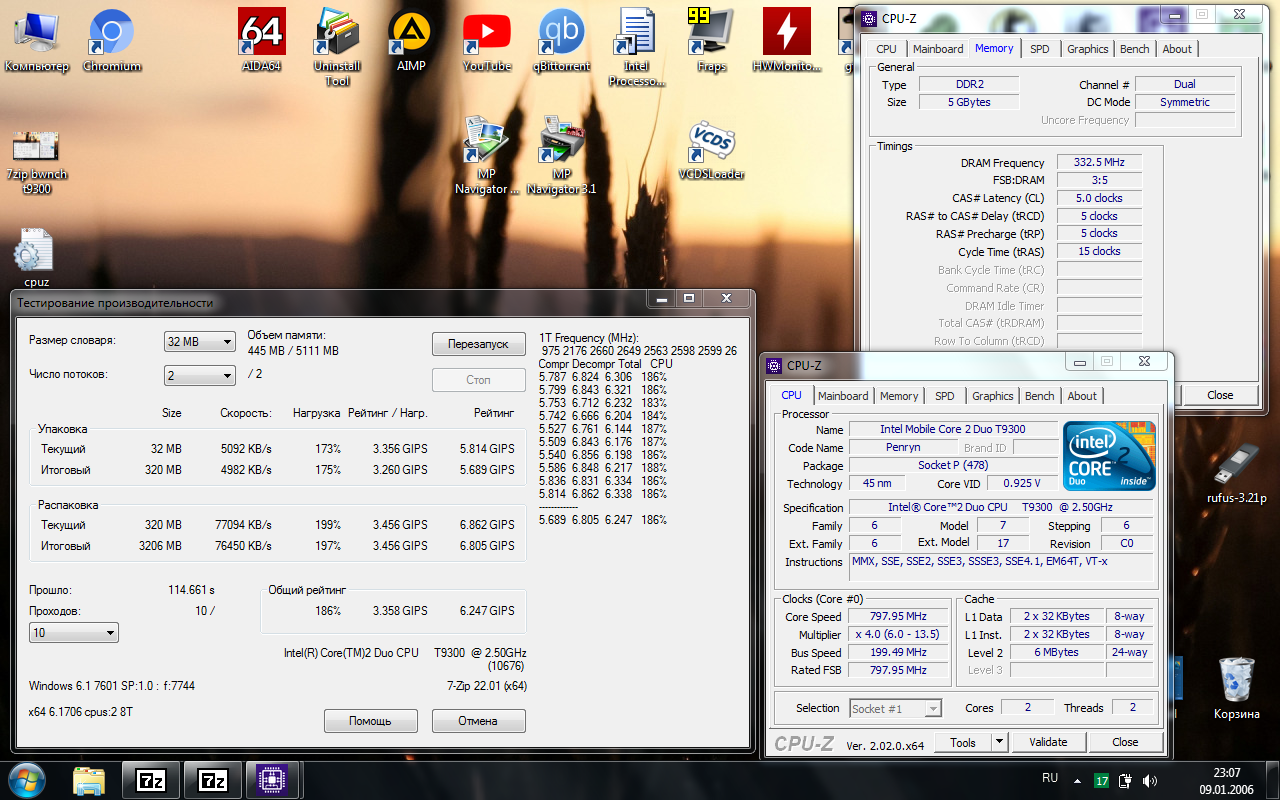Select Bench tab in back CPU-Z window

click(x=1134, y=49)
